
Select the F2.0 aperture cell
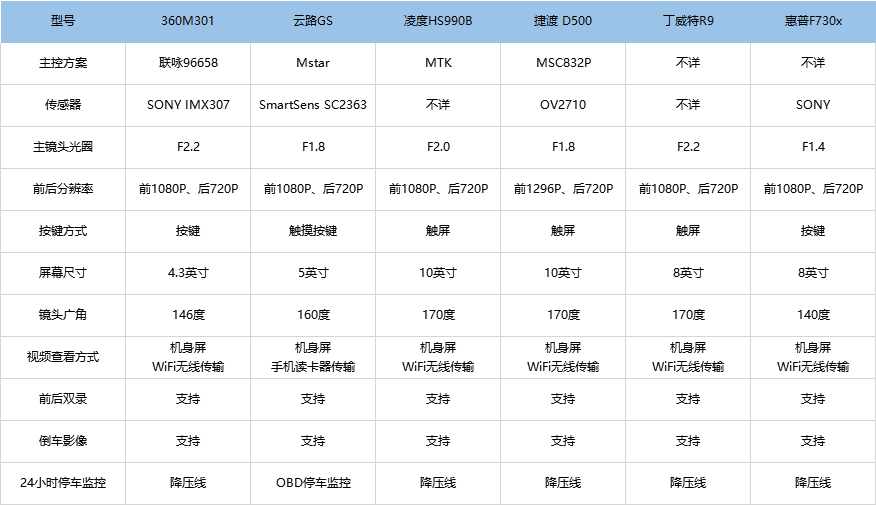pyautogui.click(x=438, y=147)
